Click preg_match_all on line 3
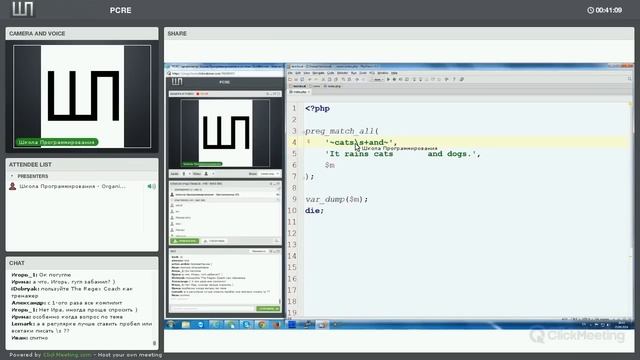640x360 pixels. pyautogui.click(x=342, y=131)
